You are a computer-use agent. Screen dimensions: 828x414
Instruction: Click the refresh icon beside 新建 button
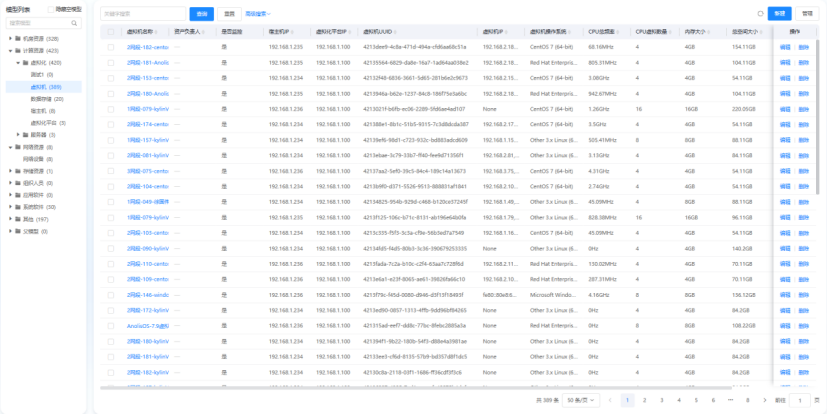click(761, 14)
